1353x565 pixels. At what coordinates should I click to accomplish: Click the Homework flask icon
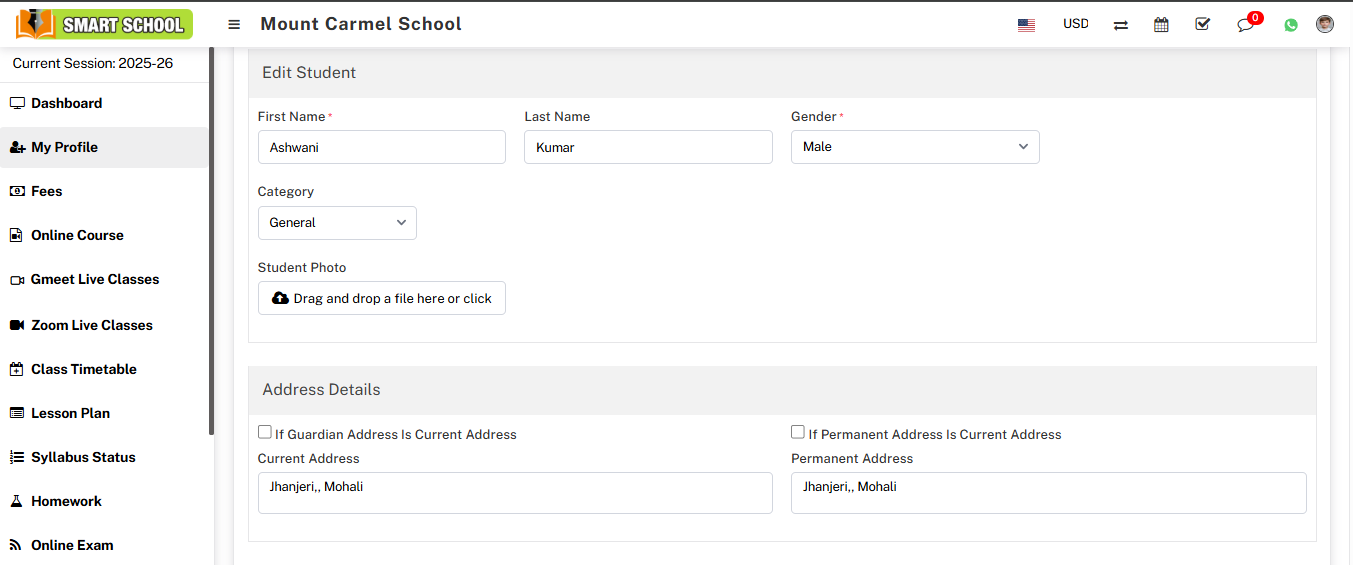[x=16, y=501]
